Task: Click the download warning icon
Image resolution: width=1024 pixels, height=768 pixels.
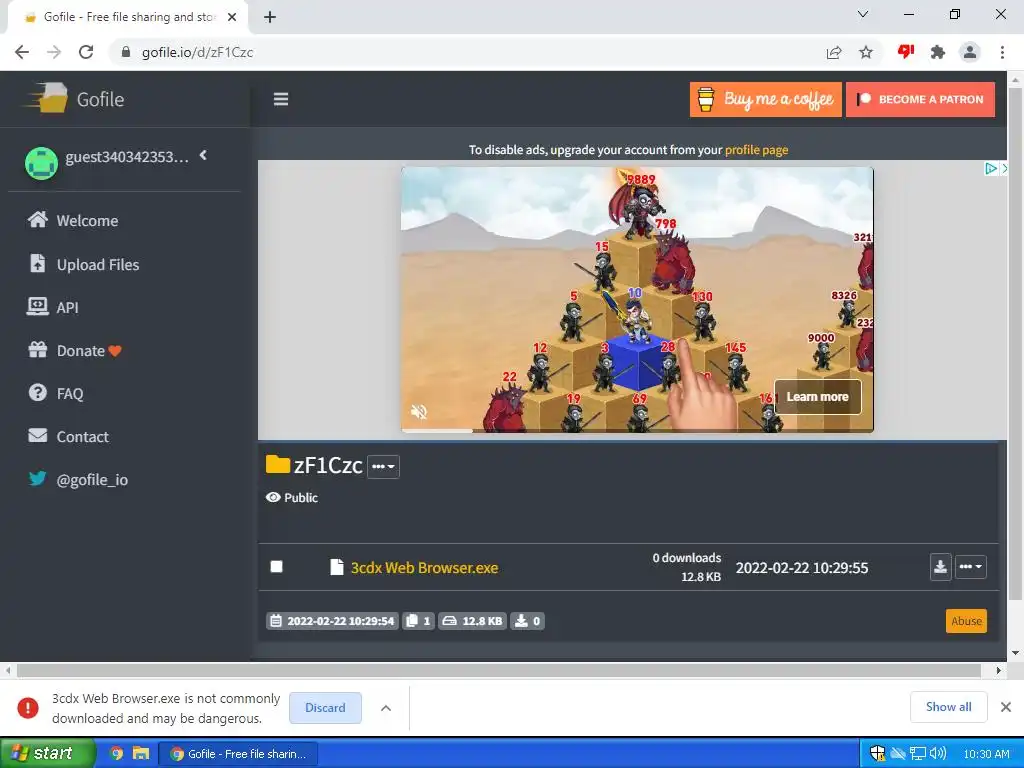Action: click(x=28, y=708)
